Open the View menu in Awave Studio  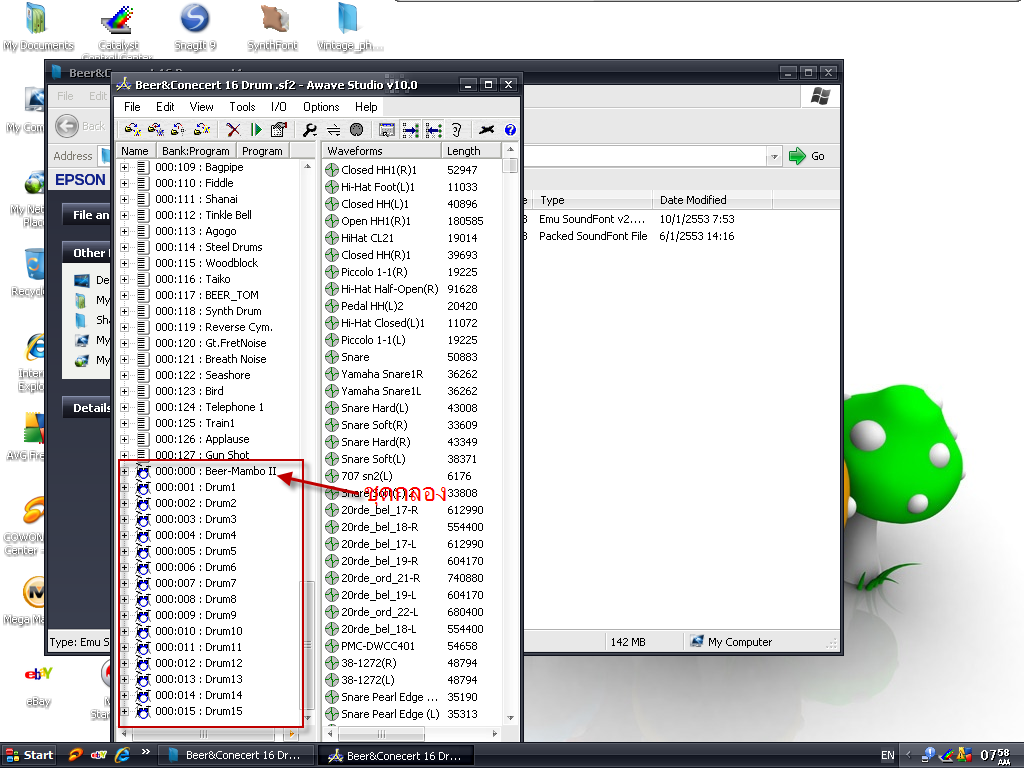point(201,106)
